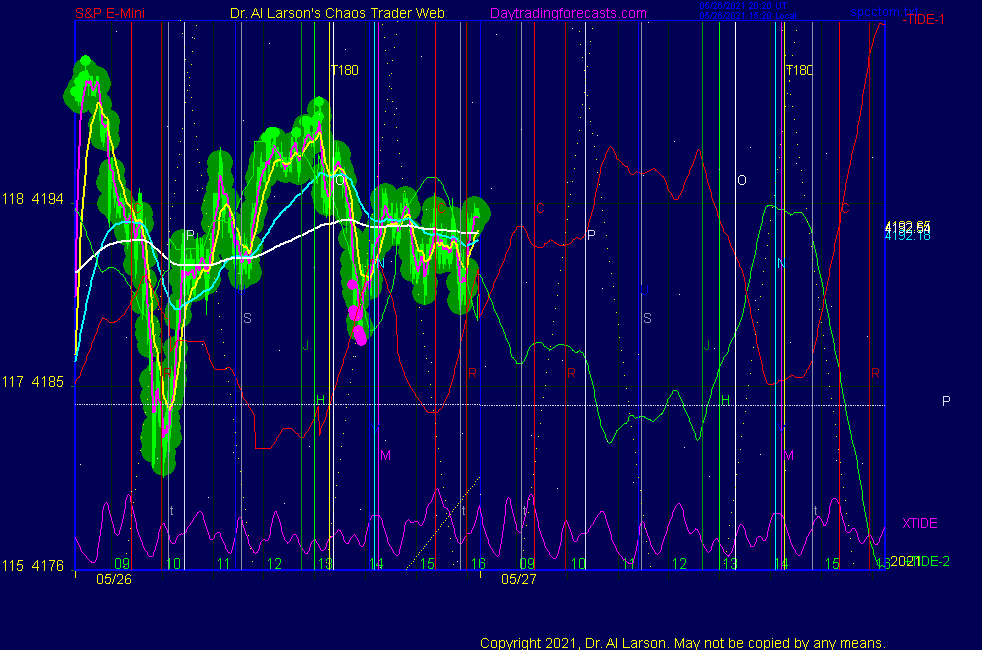982x650 pixels.
Task: Click the "10" hour label of the 05/26 session
Action: tap(173, 564)
